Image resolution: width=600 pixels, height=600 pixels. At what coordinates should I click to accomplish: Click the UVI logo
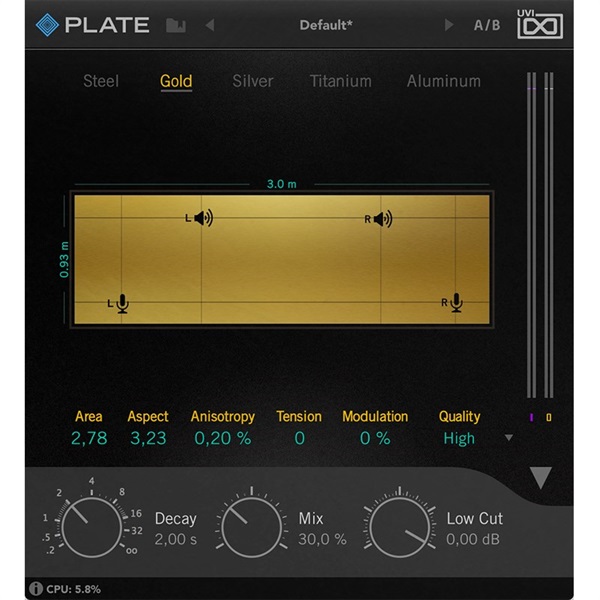pyautogui.click(x=540, y=24)
